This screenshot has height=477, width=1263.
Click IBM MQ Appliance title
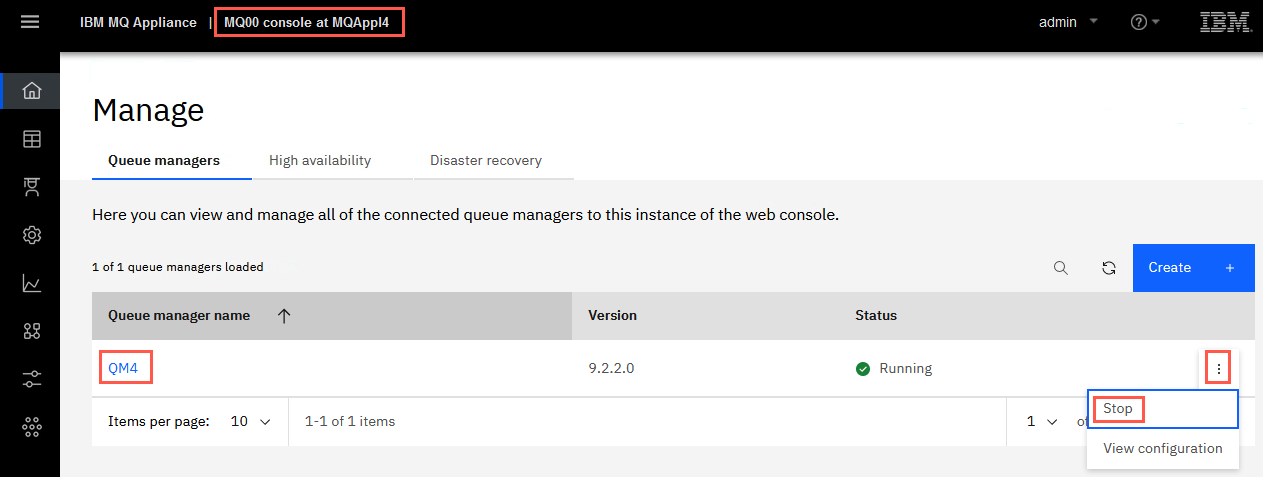[138, 22]
